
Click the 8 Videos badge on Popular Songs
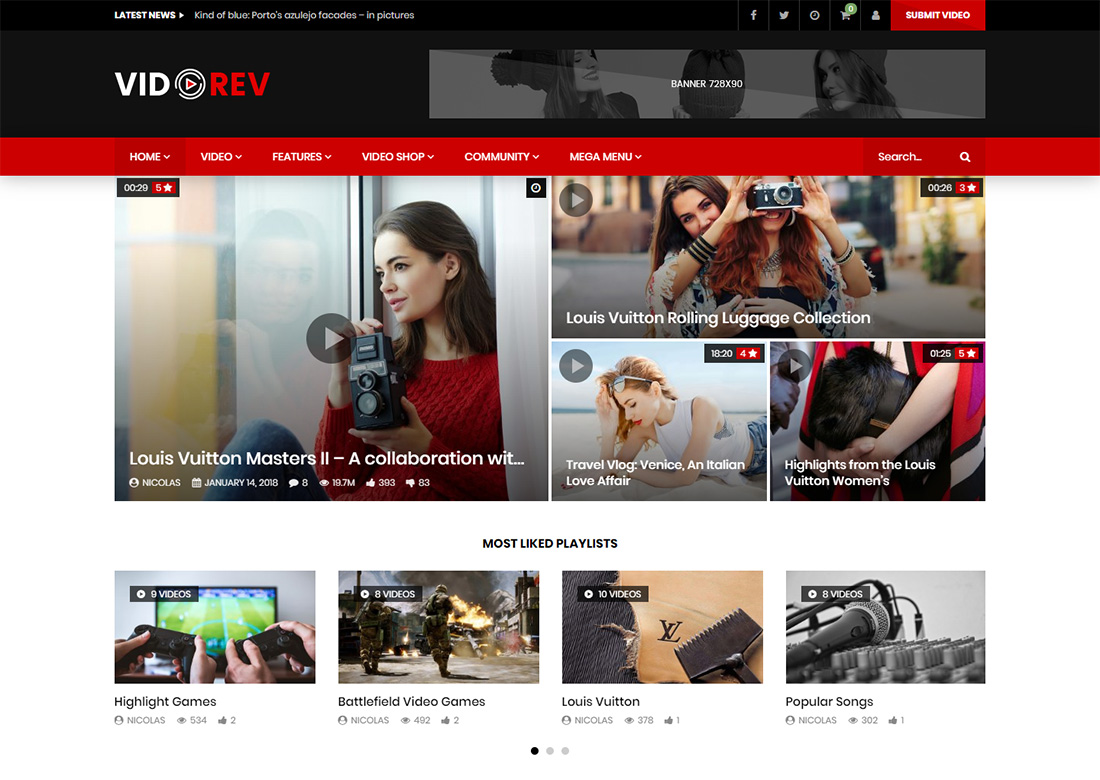[836, 594]
